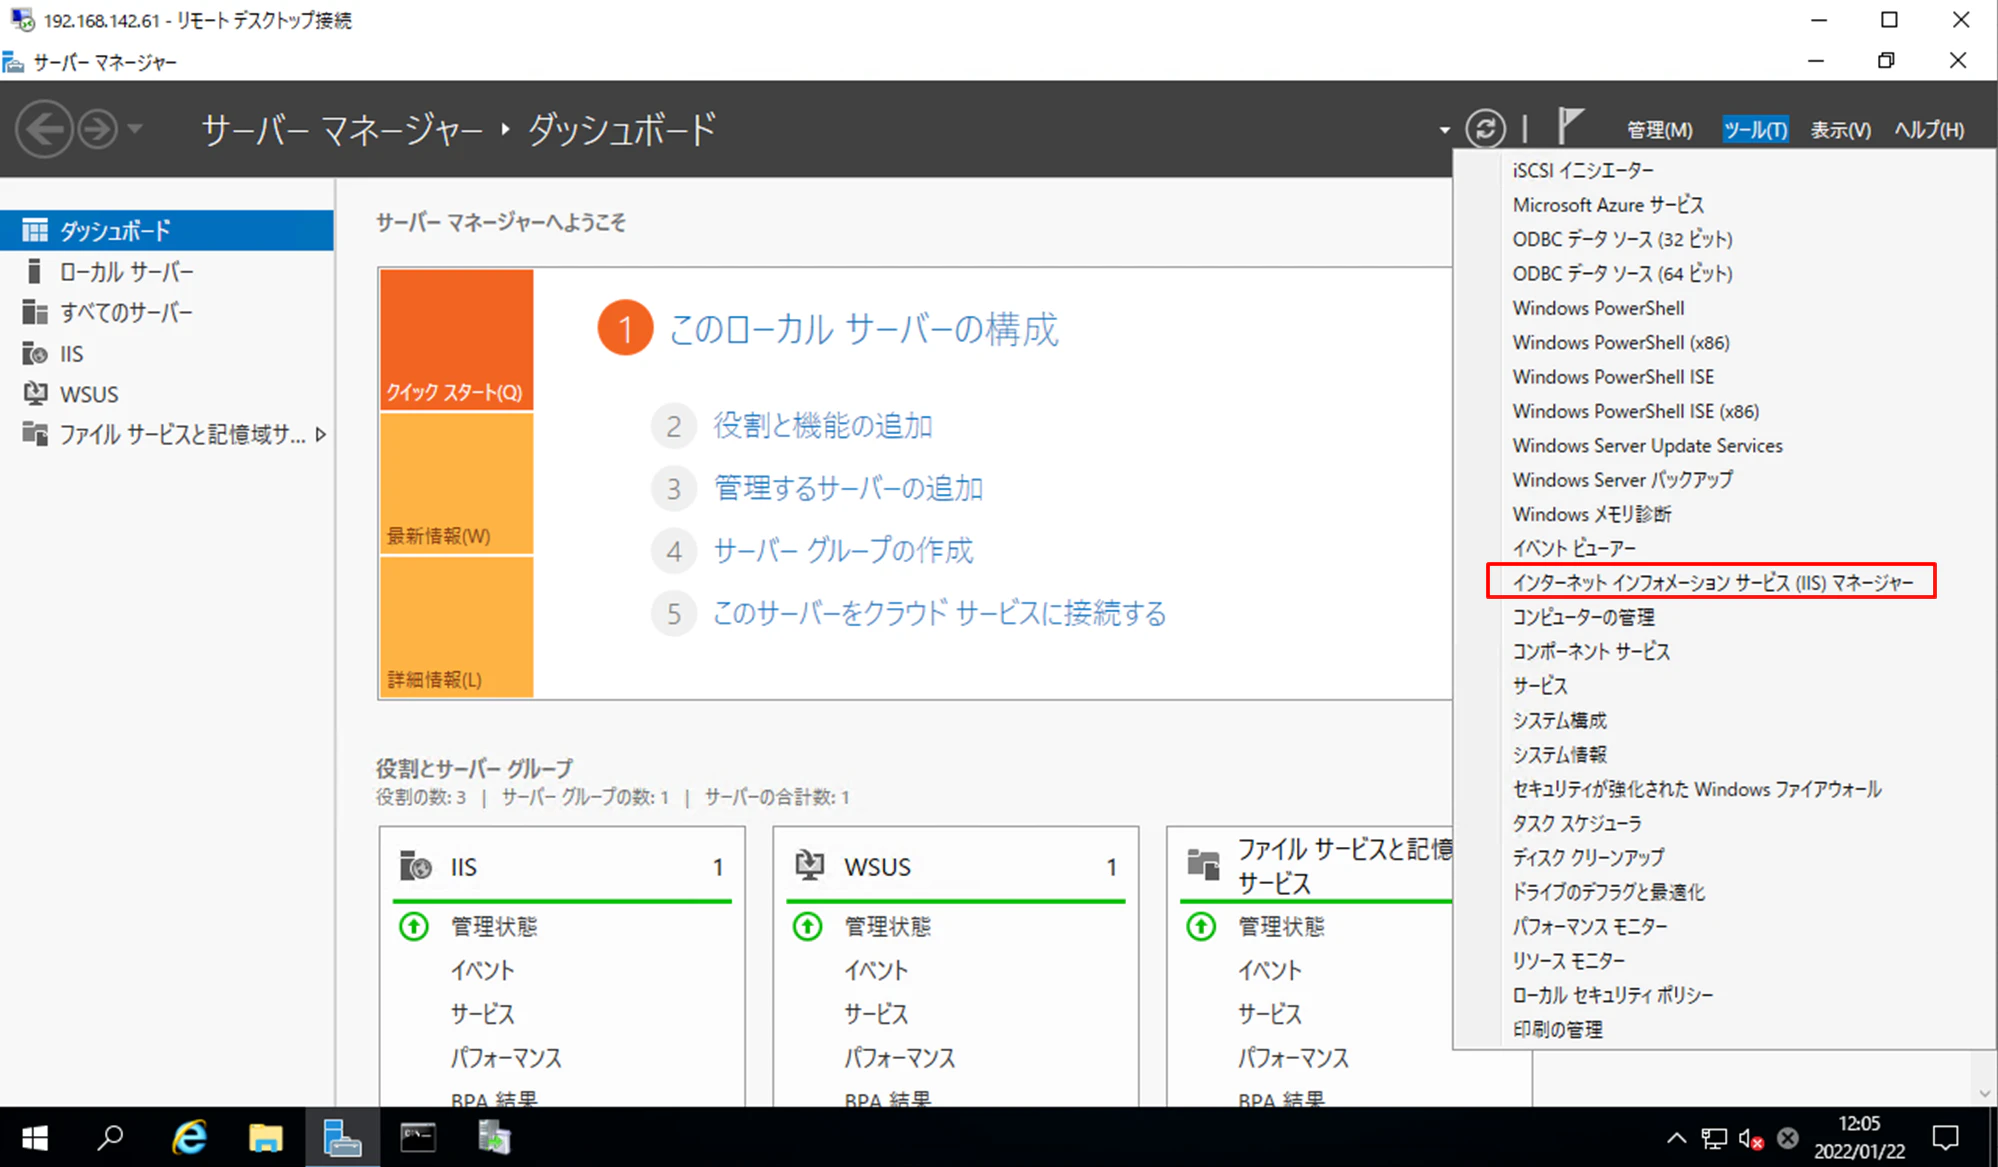Open タスク スケジューラ menu entry
This screenshot has height=1167, width=1998.
coord(1576,823)
